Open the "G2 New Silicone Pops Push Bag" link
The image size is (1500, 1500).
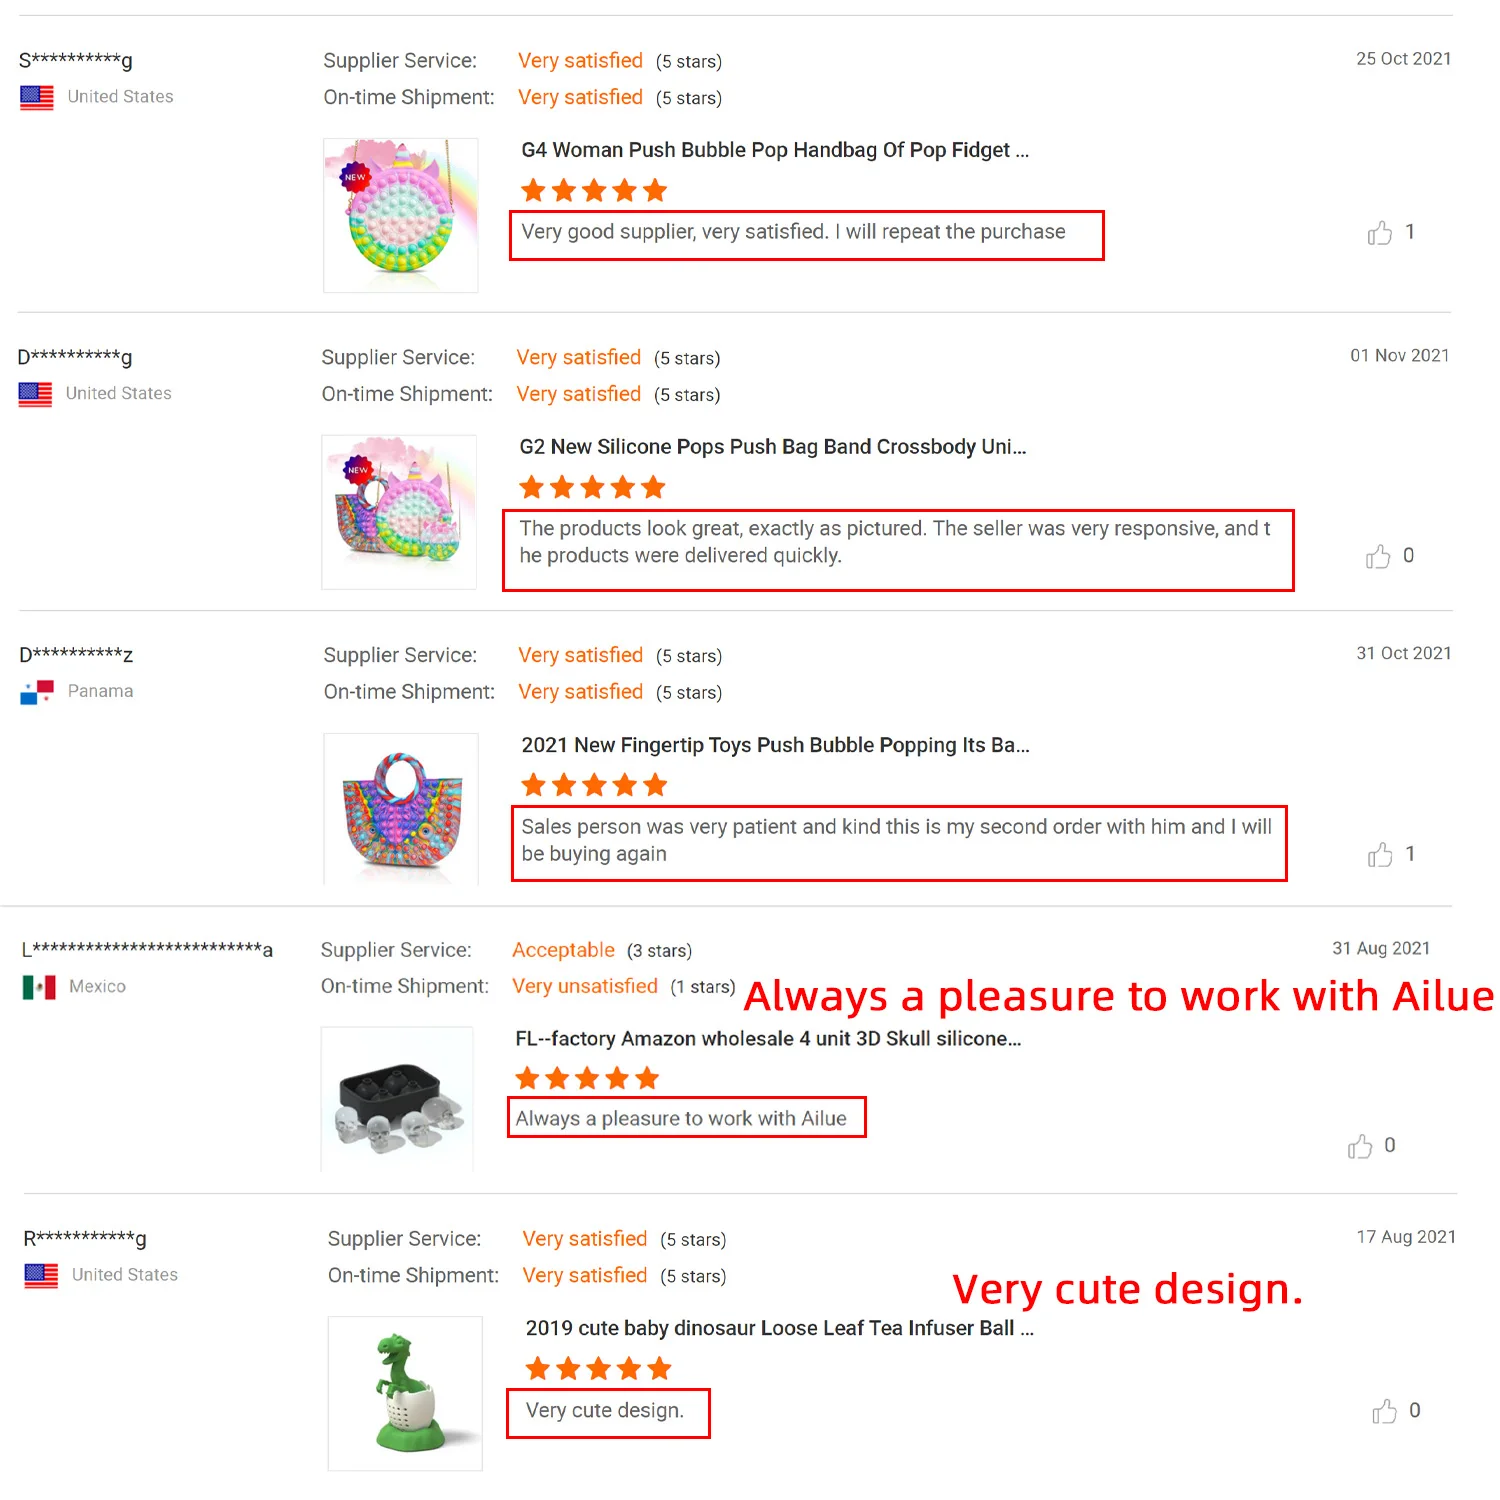tap(772, 447)
